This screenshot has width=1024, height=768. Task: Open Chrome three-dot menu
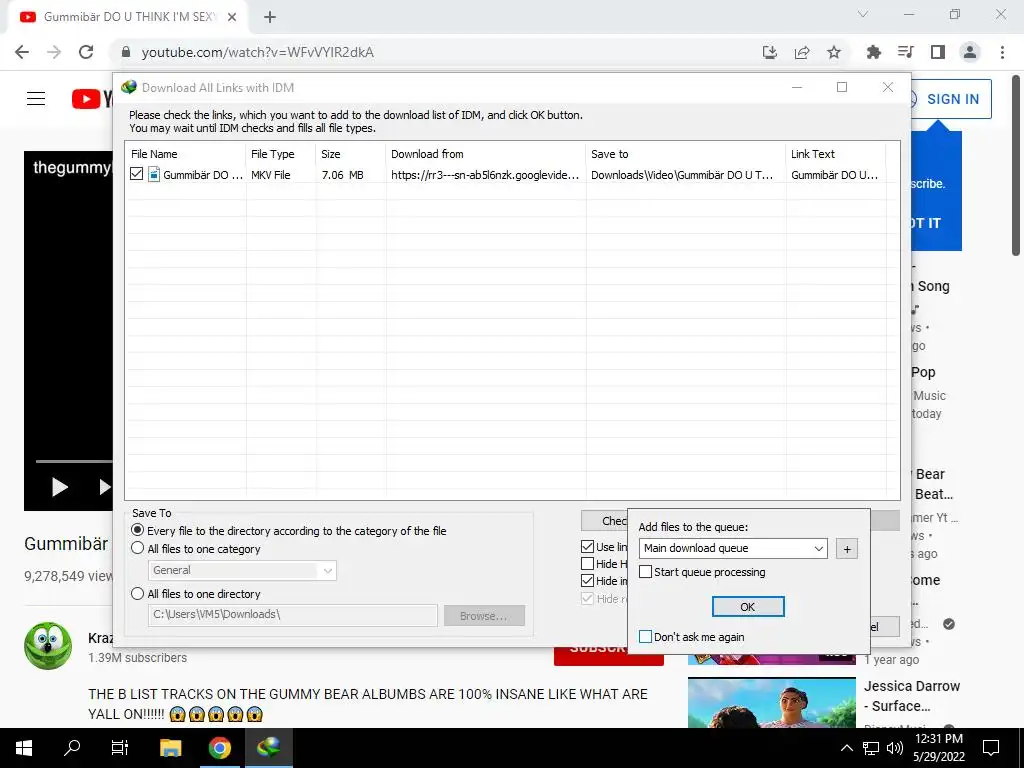(1002, 52)
